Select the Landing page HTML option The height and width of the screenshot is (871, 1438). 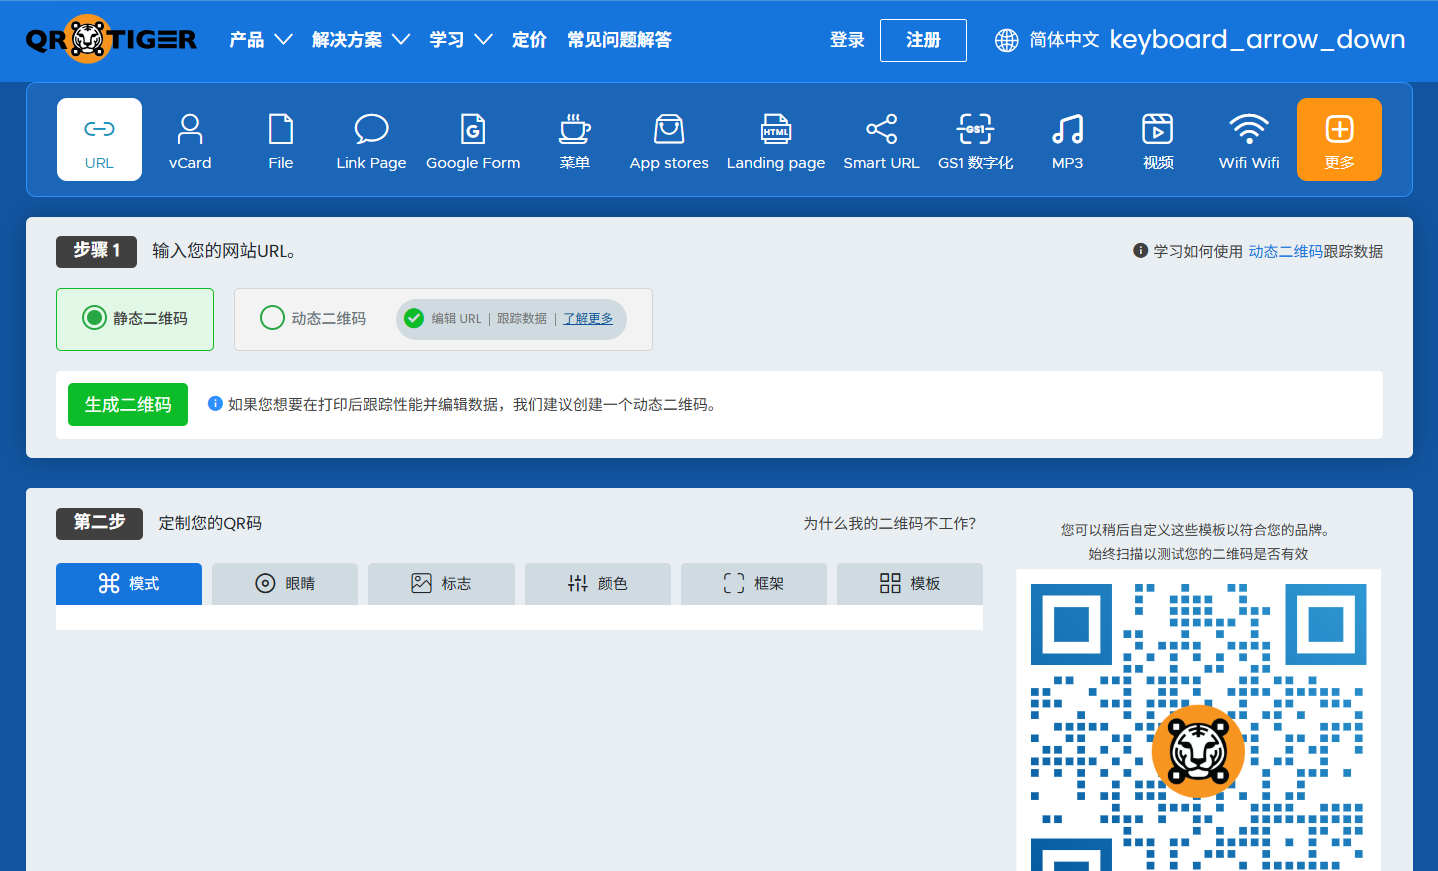pos(776,140)
